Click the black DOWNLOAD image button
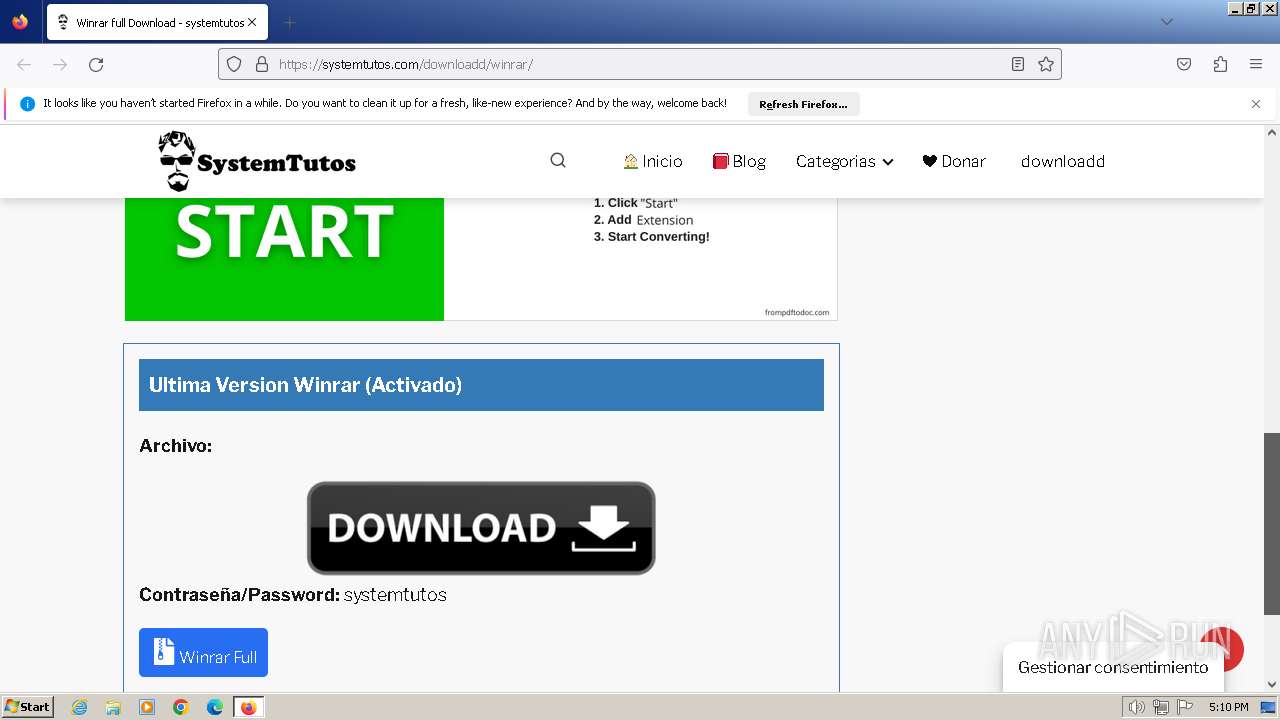The width and height of the screenshot is (1280, 720). tap(481, 528)
